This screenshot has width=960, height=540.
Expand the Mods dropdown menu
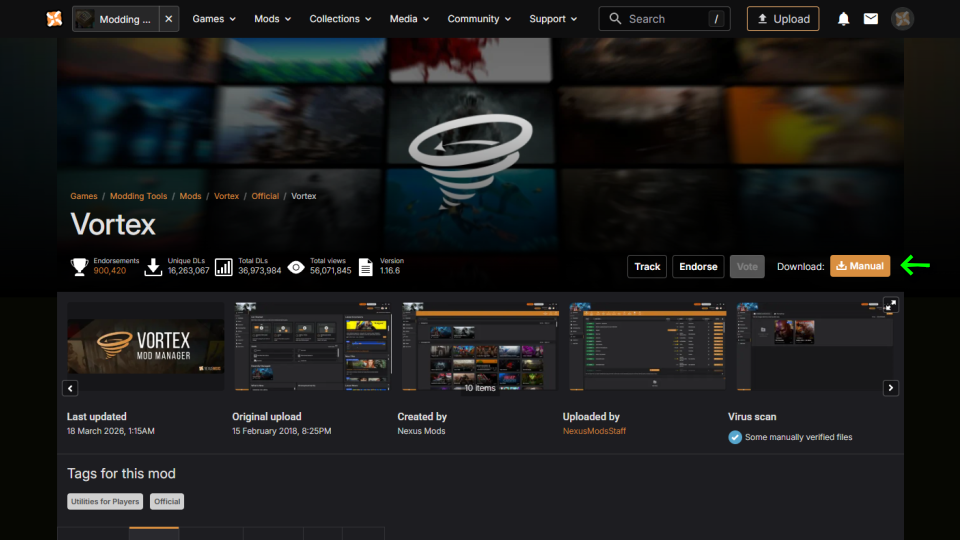(x=273, y=19)
